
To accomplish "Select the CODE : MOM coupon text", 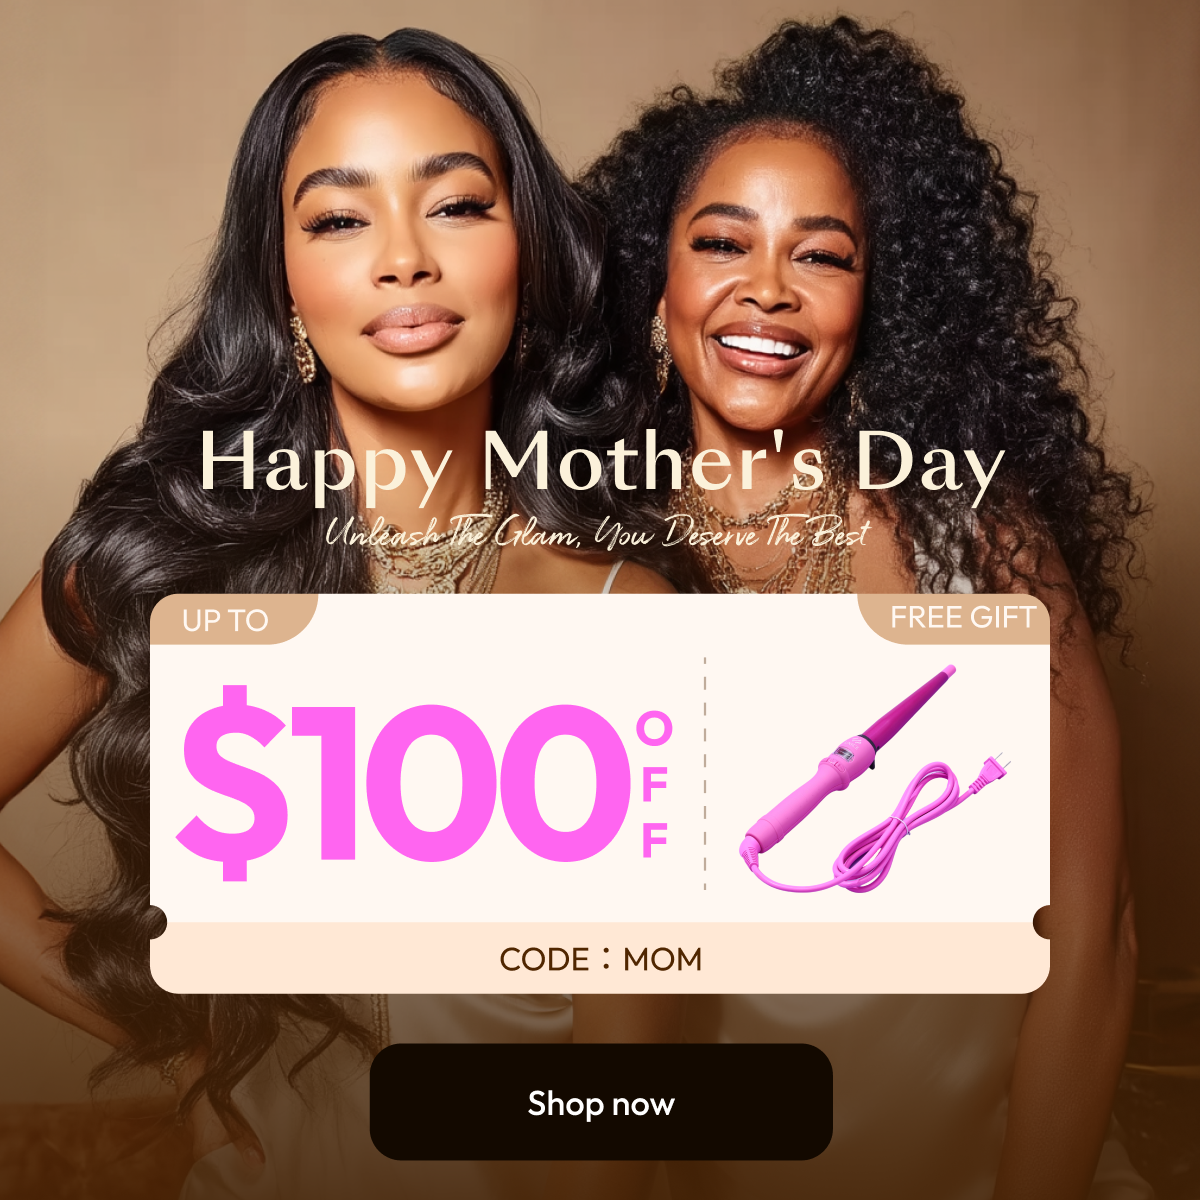I will 601,959.
